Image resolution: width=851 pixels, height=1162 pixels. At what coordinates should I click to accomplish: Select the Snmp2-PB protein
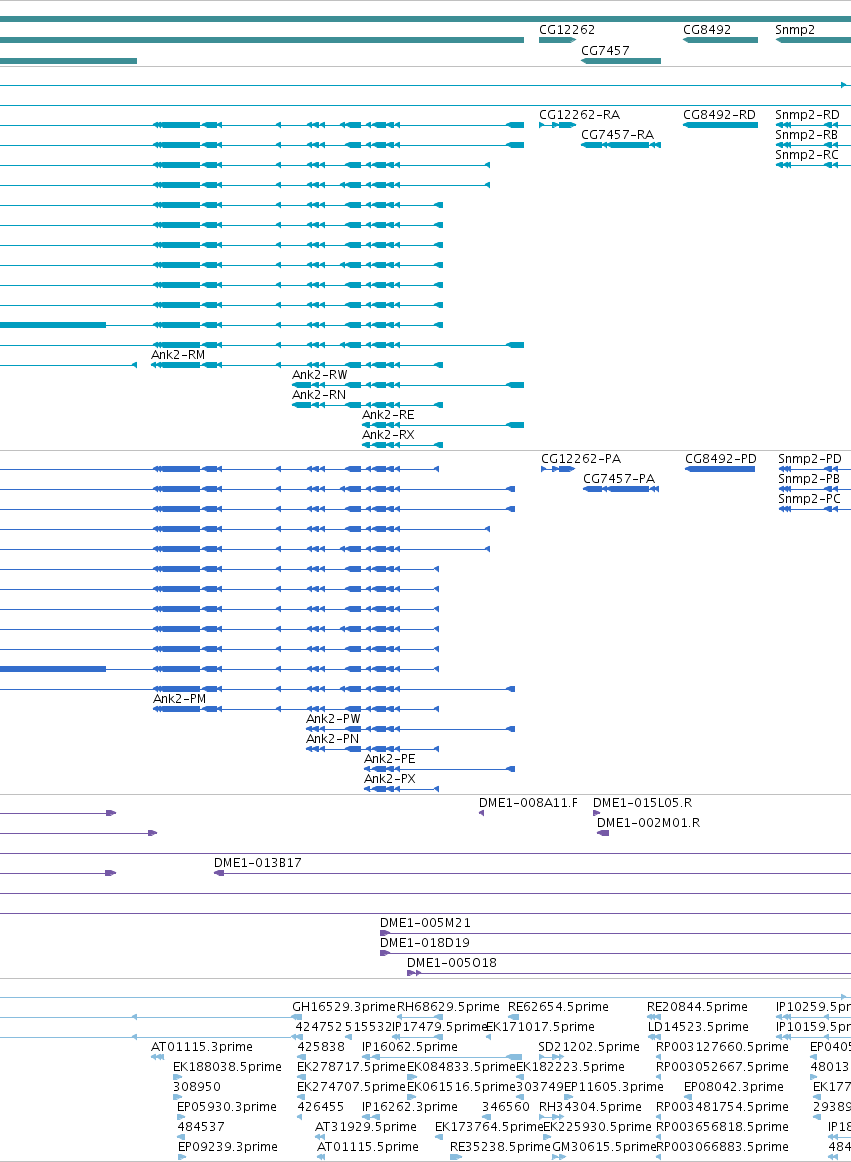coord(809,479)
